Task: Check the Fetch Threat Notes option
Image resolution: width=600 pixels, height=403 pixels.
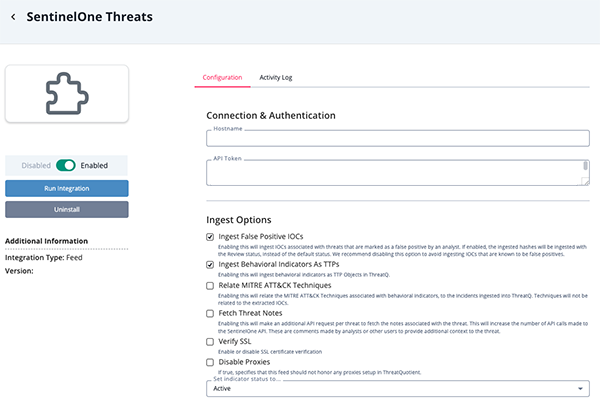Action: [210, 314]
